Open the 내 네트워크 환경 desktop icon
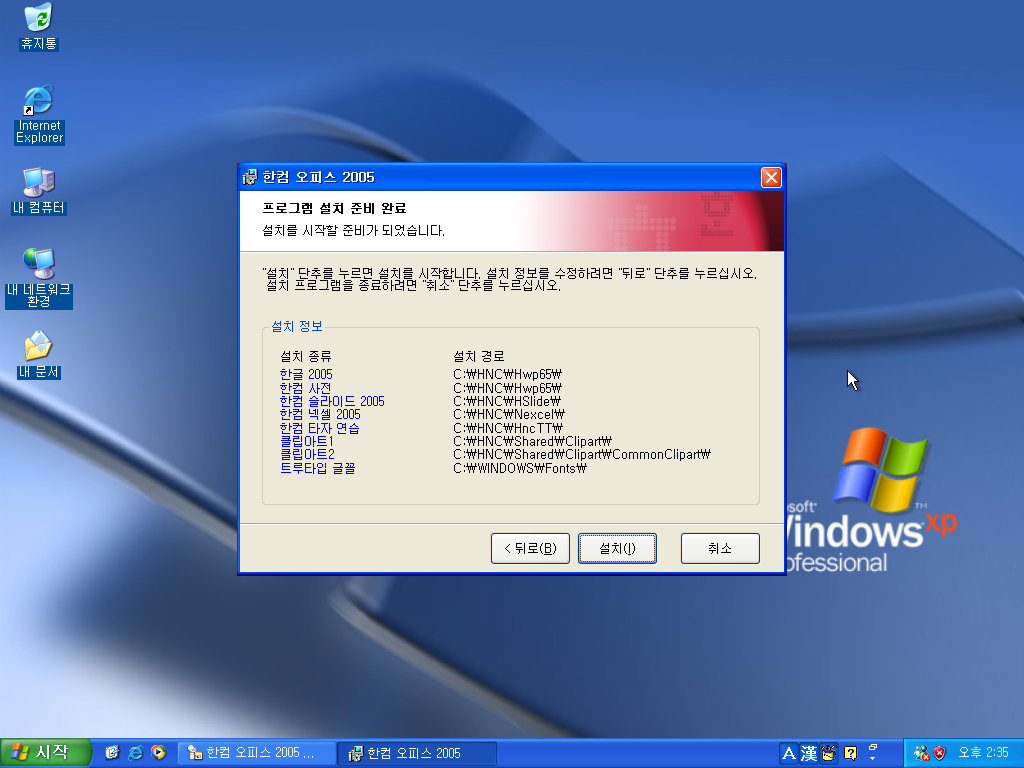This screenshot has height=768, width=1024. point(39,278)
